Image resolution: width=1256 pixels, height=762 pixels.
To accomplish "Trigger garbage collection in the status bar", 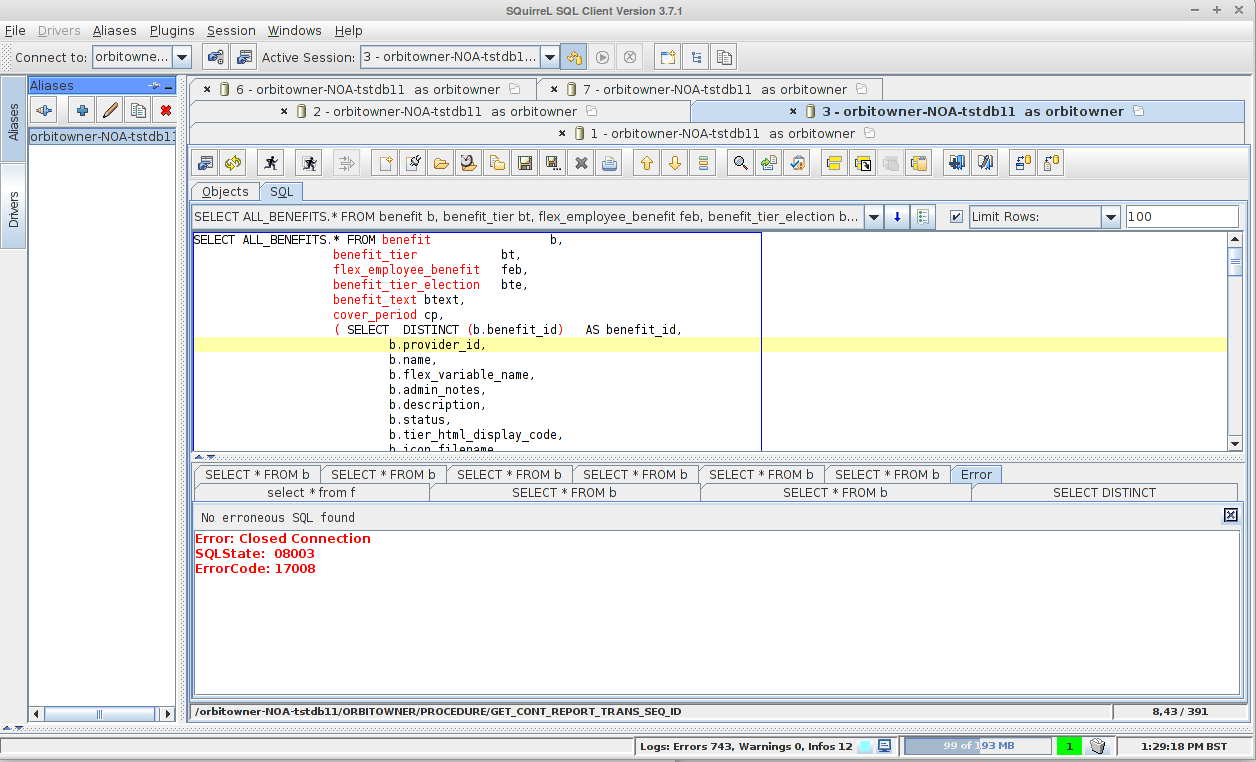I will [x=1097, y=746].
